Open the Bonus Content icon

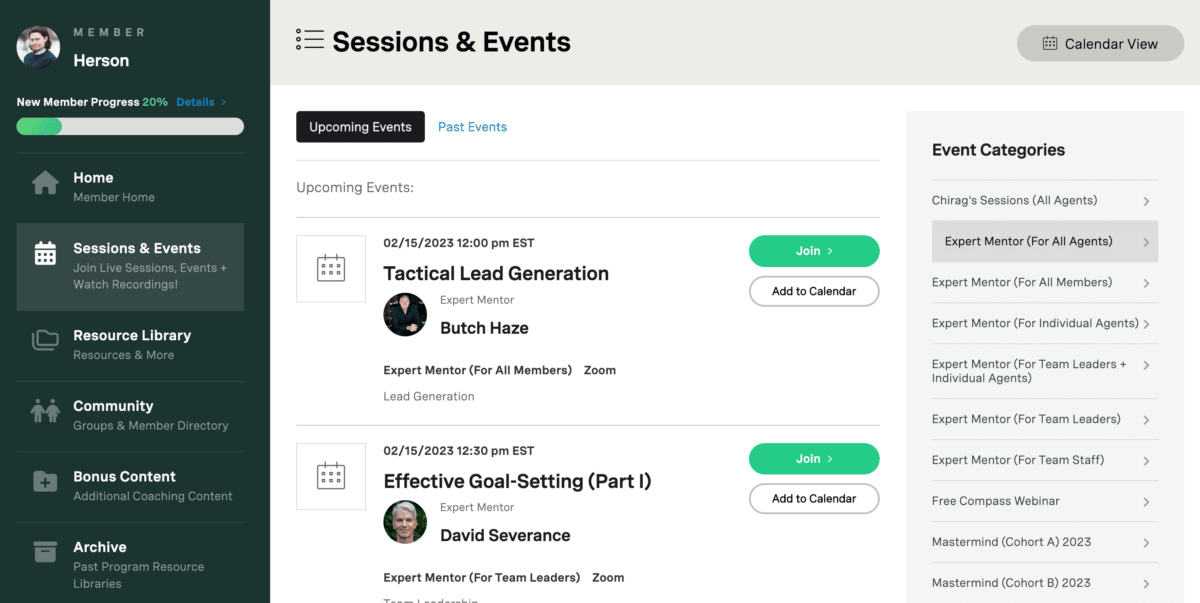point(45,482)
